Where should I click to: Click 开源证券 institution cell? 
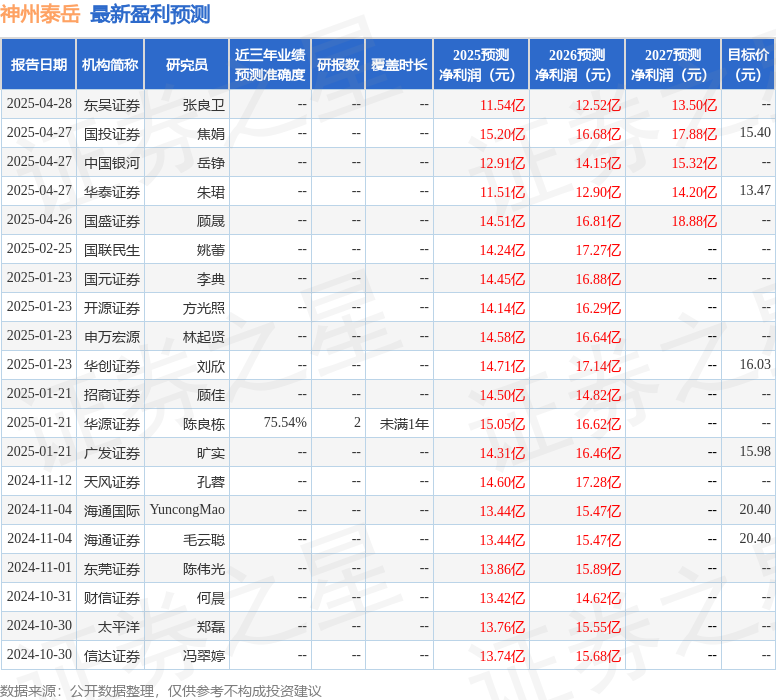(x=112, y=308)
